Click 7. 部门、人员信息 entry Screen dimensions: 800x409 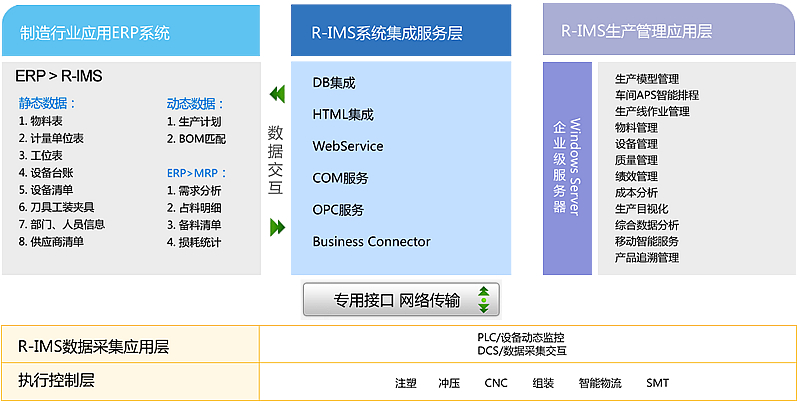click(62, 224)
